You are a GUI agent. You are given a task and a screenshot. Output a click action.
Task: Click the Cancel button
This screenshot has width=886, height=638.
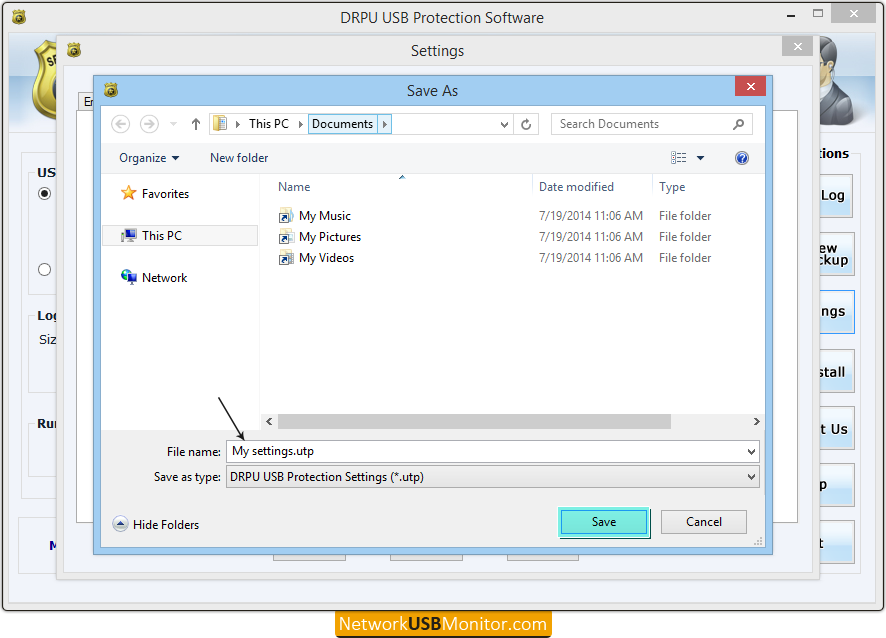click(703, 522)
